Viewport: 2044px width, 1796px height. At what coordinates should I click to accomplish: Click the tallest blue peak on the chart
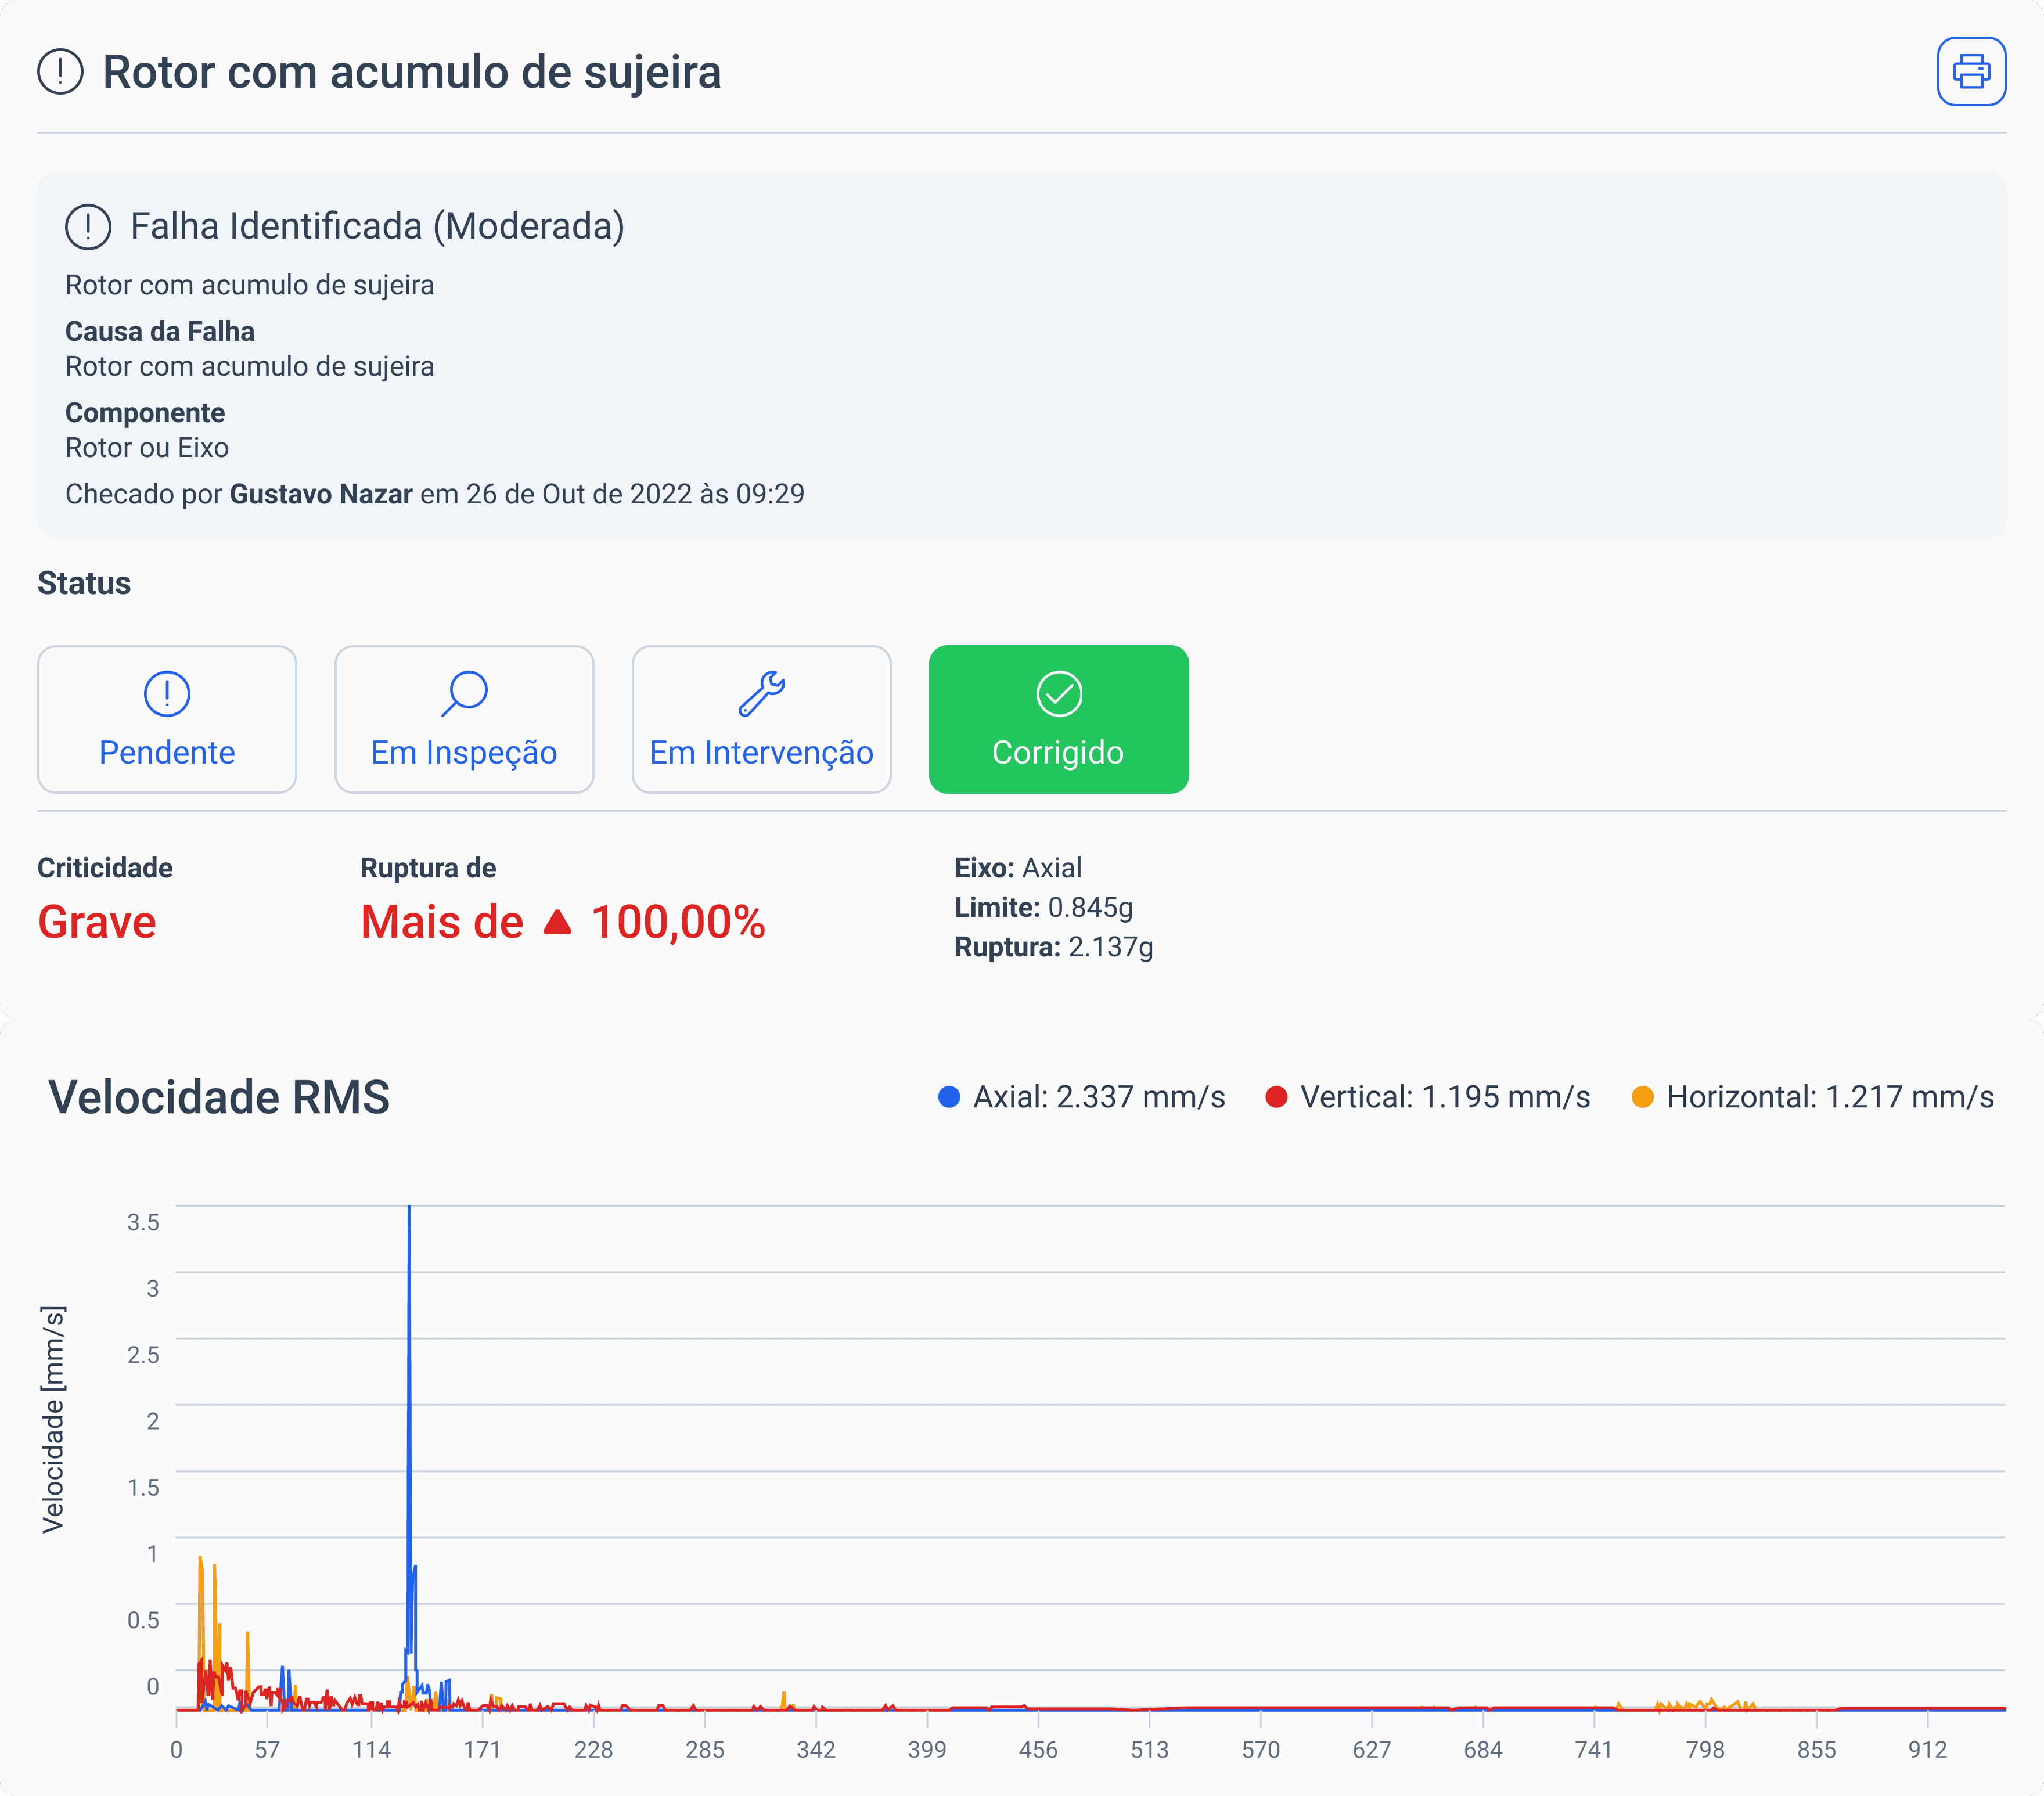[409, 1210]
